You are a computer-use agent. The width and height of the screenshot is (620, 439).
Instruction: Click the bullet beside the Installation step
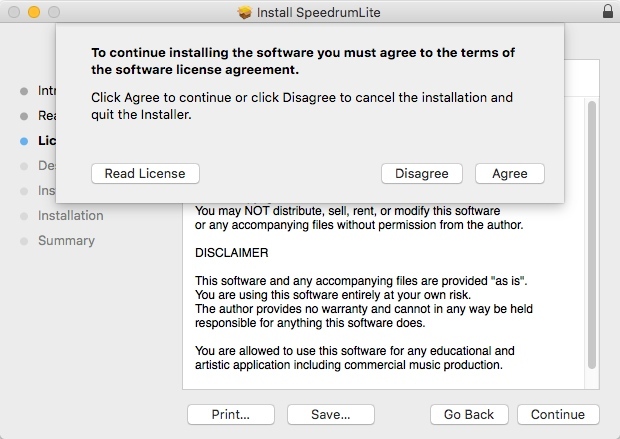coord(24,216)
